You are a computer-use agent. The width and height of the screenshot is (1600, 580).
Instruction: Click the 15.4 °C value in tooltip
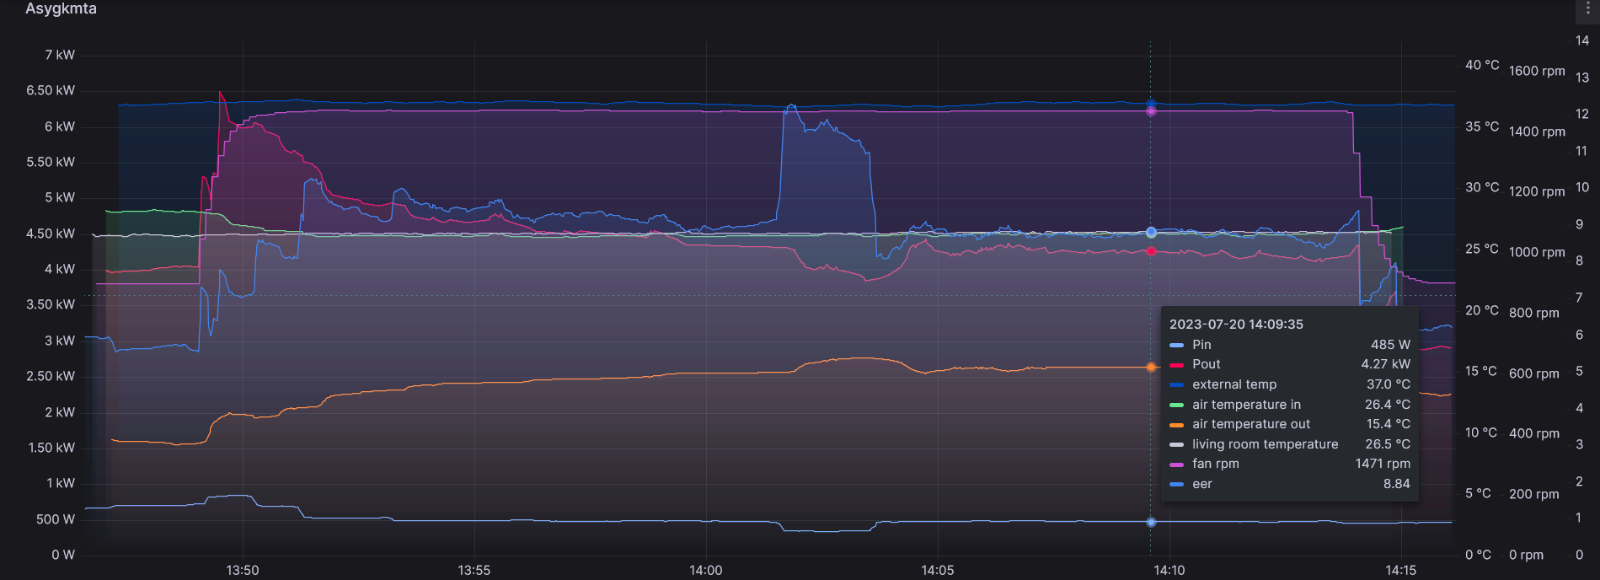pyautogui.click(x=1388, y=424)
